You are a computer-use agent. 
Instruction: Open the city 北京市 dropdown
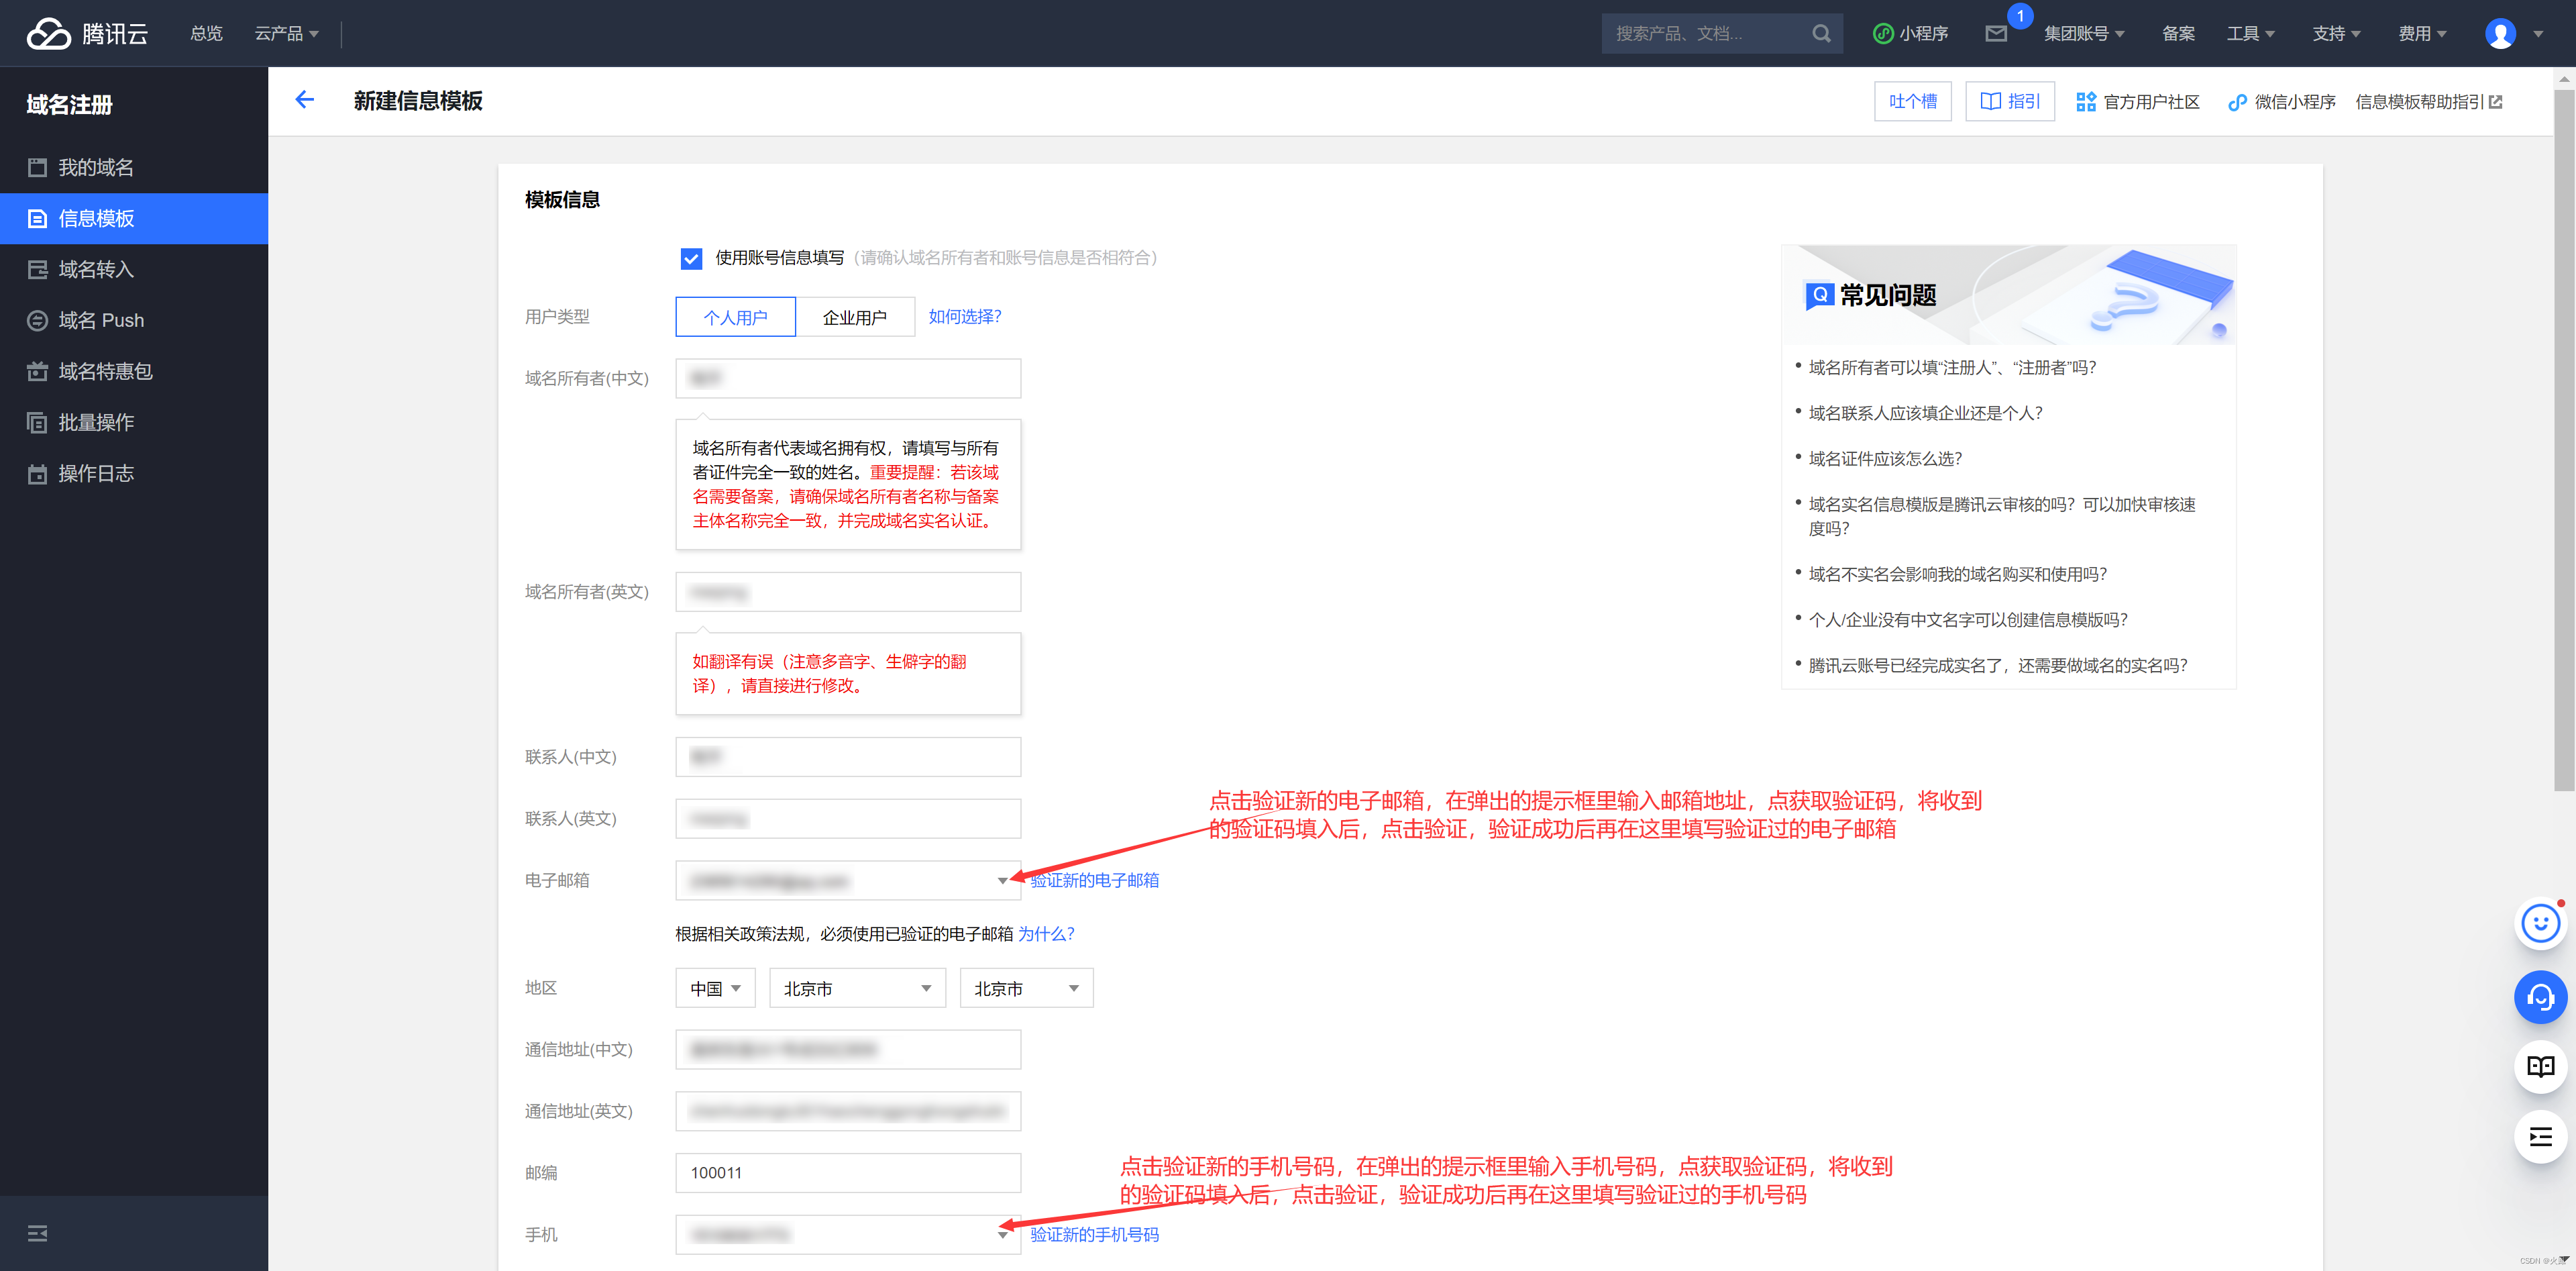pos(1026,988)
